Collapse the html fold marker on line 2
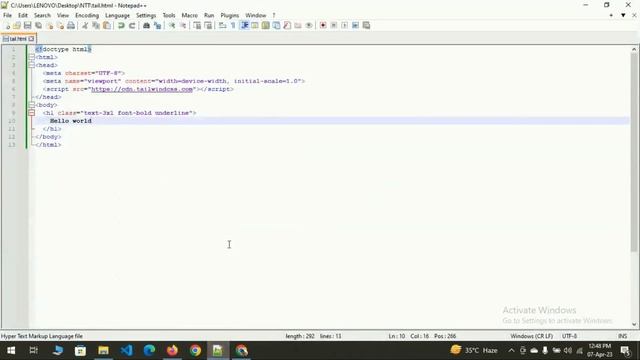The image size is (640, 360). click(x=31, y=57)
